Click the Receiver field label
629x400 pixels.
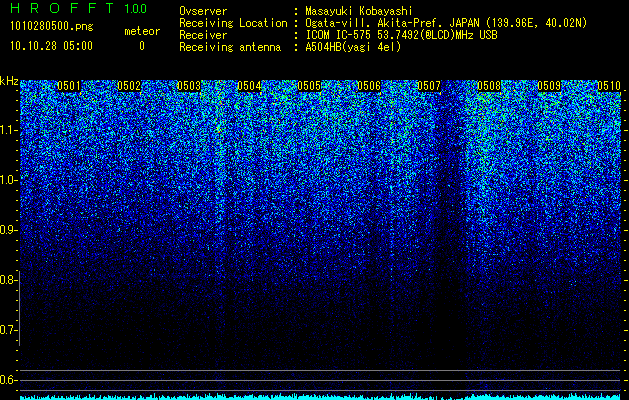coord(203,35)
